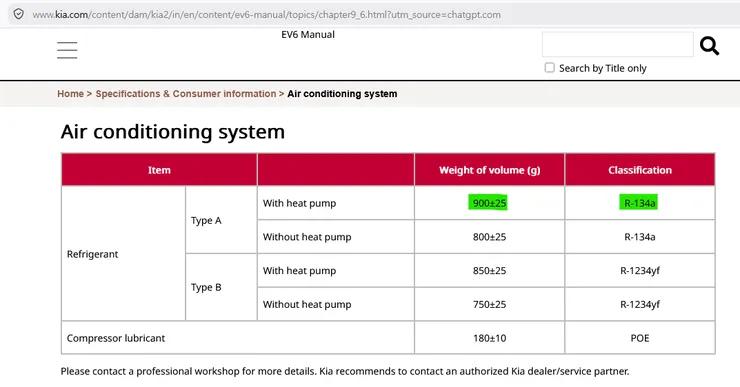Select the Type B row label

(x=206, y=287)
